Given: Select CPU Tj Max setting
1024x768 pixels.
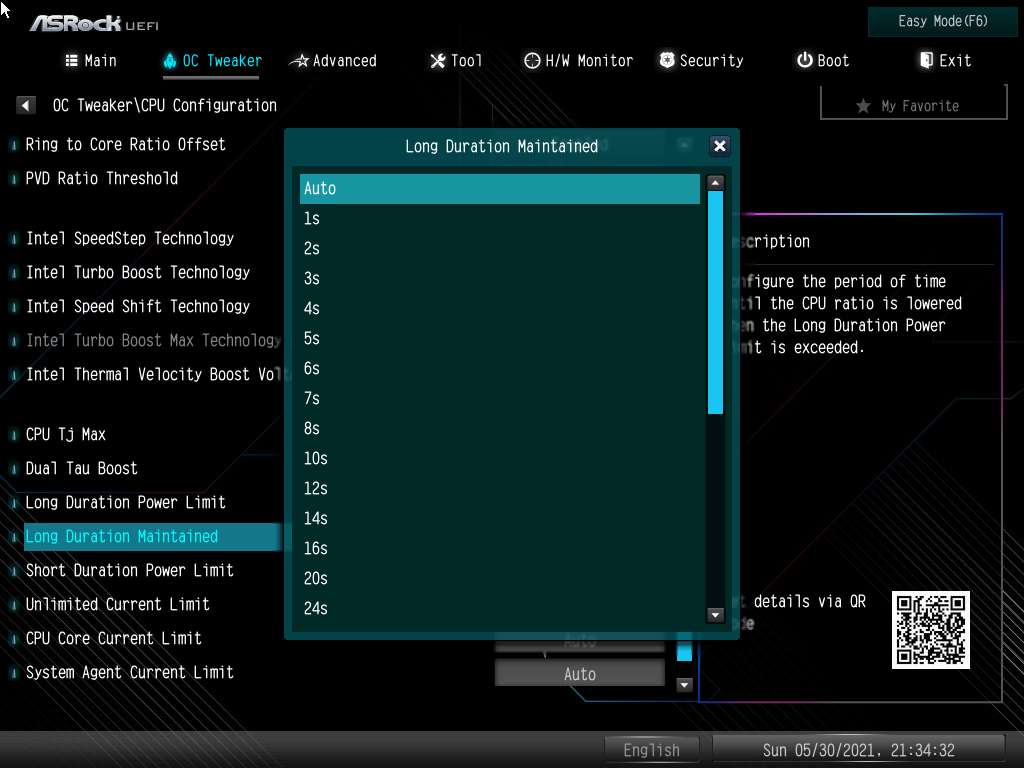Looking at the screenshot, I should [x=65, y=434].
